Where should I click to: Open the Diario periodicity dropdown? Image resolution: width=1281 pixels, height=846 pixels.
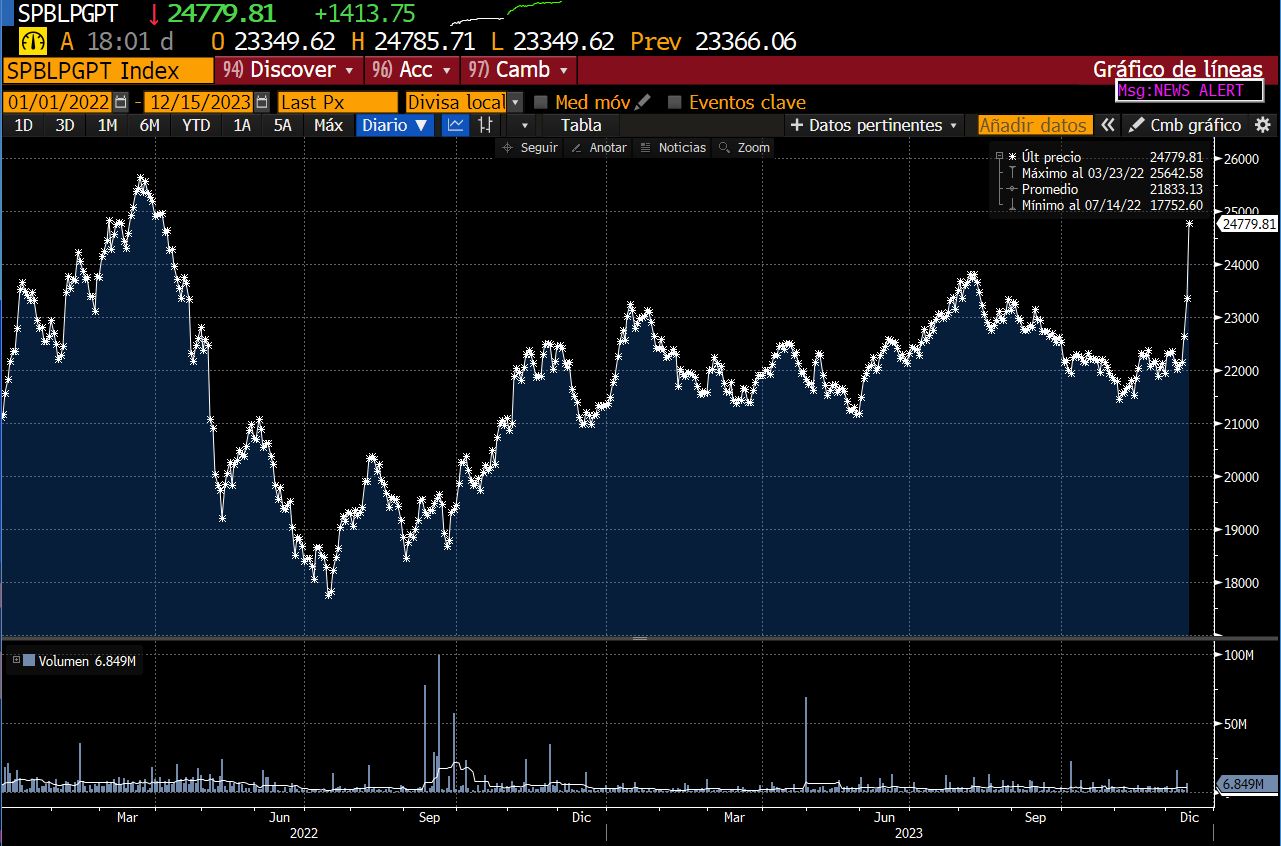(395, 125)
